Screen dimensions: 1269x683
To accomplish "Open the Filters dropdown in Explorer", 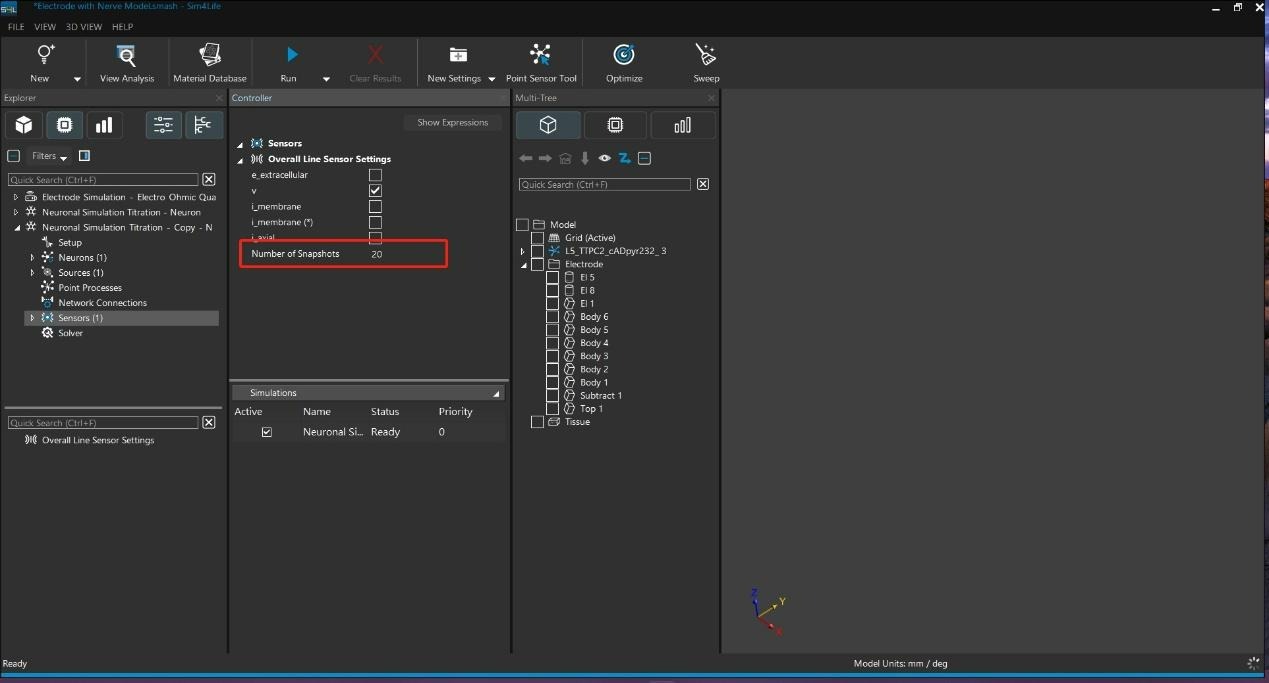I will pyautogui.click(x=49, y=156).
